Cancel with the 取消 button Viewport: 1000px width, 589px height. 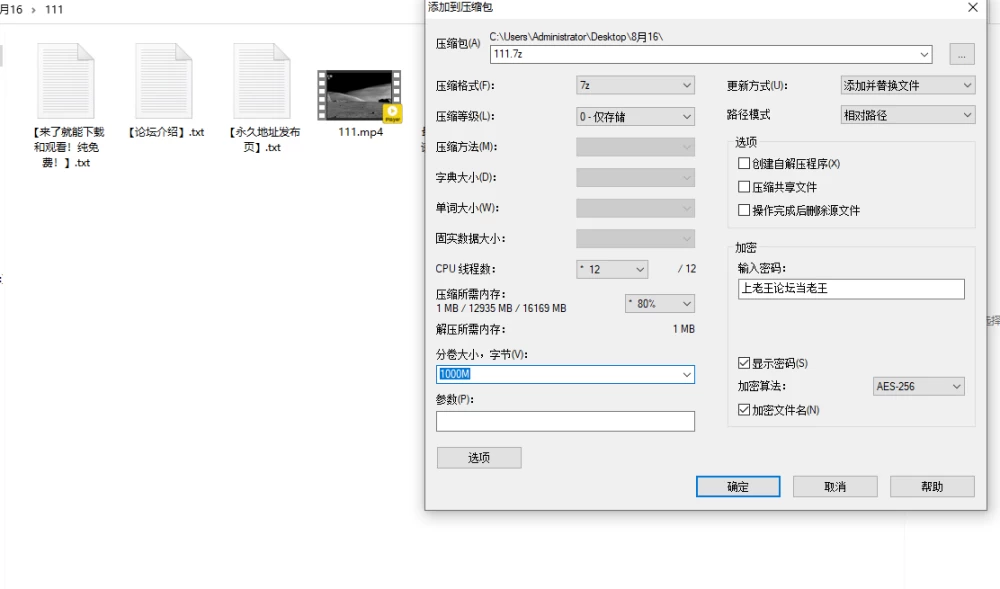point(835,486)
